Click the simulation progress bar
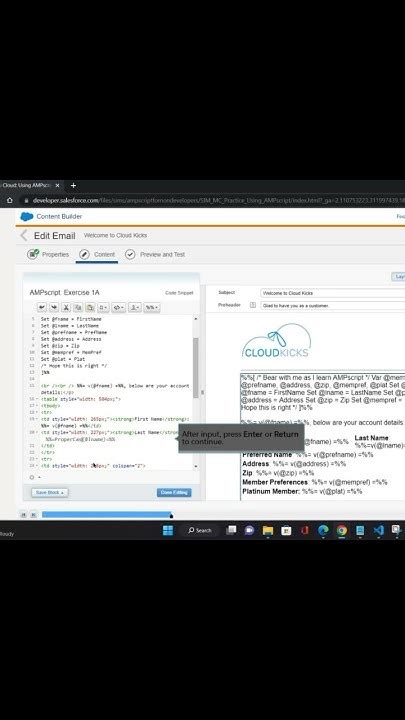This screenshot has width=405, height=720. point(107,515)
